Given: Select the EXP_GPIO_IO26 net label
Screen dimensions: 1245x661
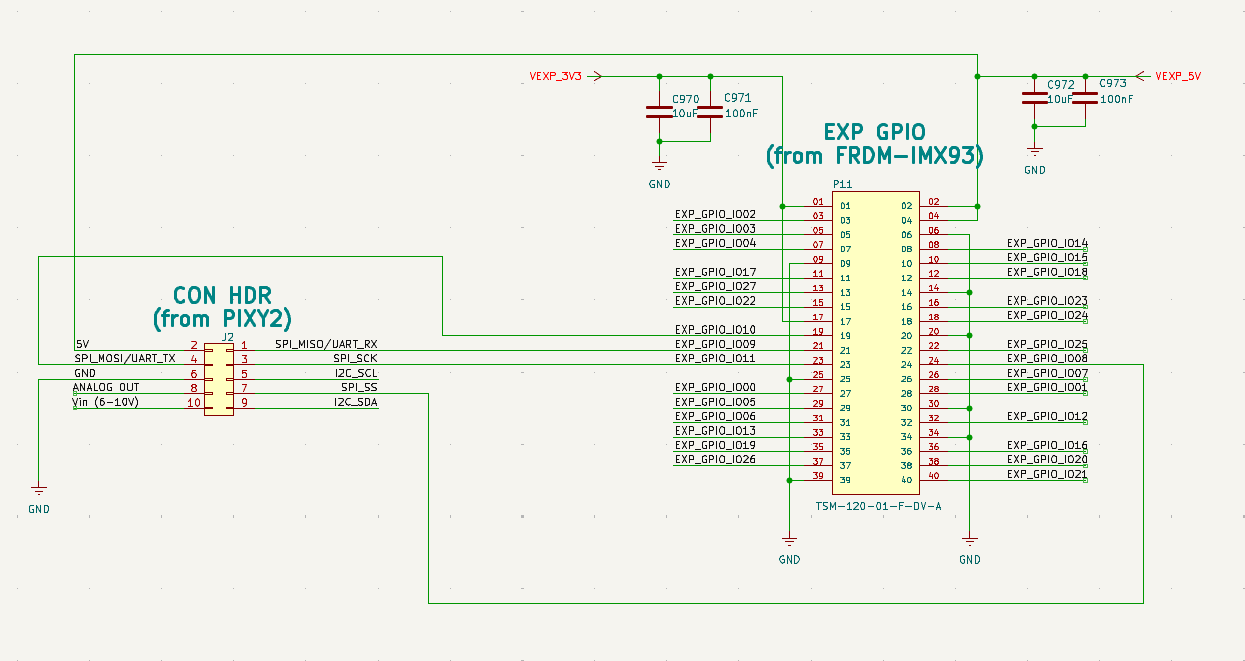Looking at the screenshot, I should (x=715, y=460).
